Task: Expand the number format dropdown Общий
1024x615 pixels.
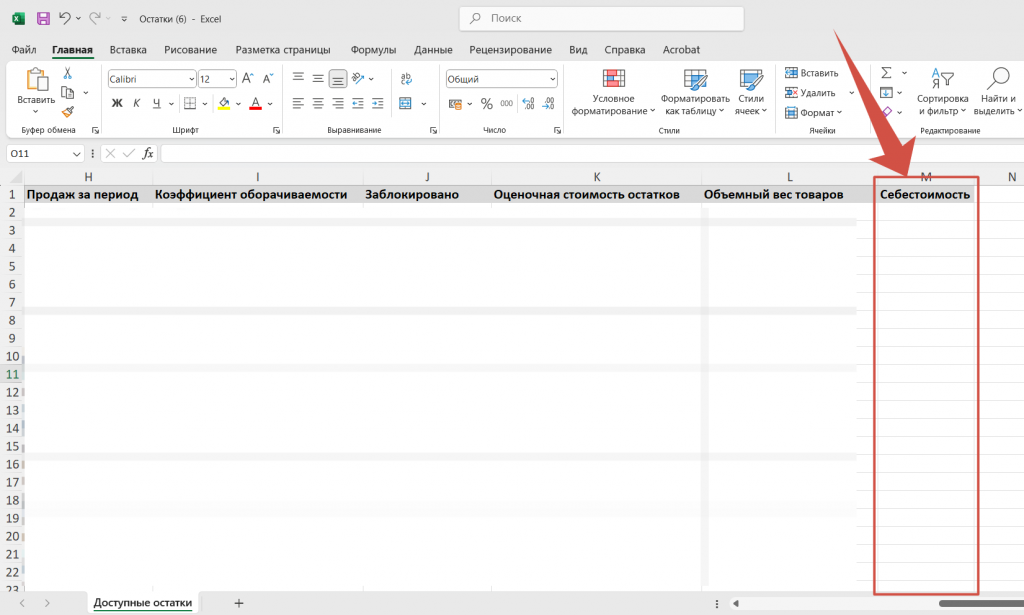Action: point(551,79)
